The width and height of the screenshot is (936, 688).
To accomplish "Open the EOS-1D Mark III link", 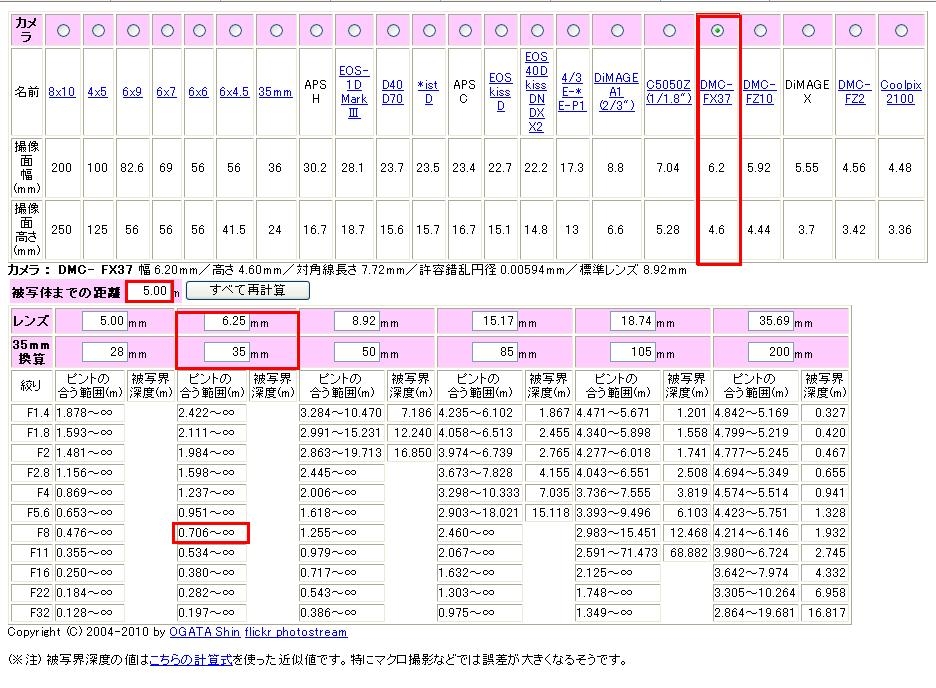I will pos(354,92).
